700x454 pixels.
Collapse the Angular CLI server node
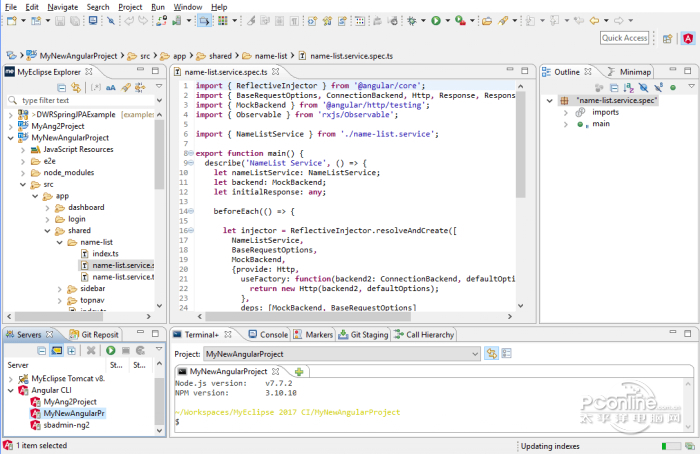point(12,390)
